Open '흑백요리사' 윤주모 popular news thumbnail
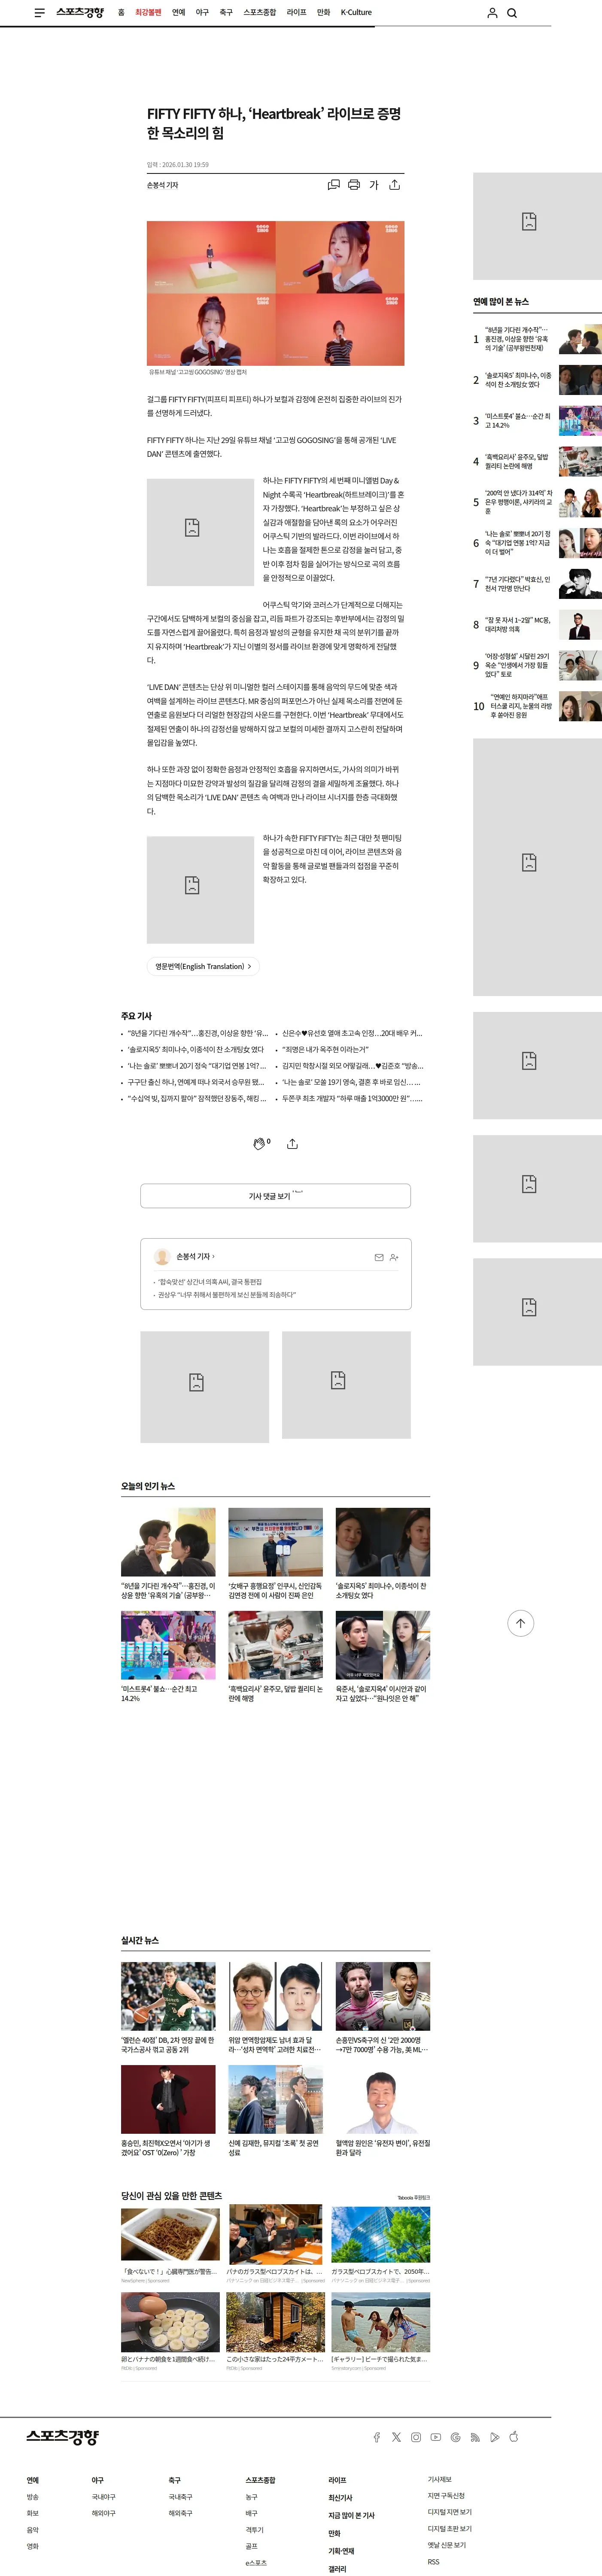Image resolution: width=602 pixels, height=2576 pixels. click(x=276, y=1645)
